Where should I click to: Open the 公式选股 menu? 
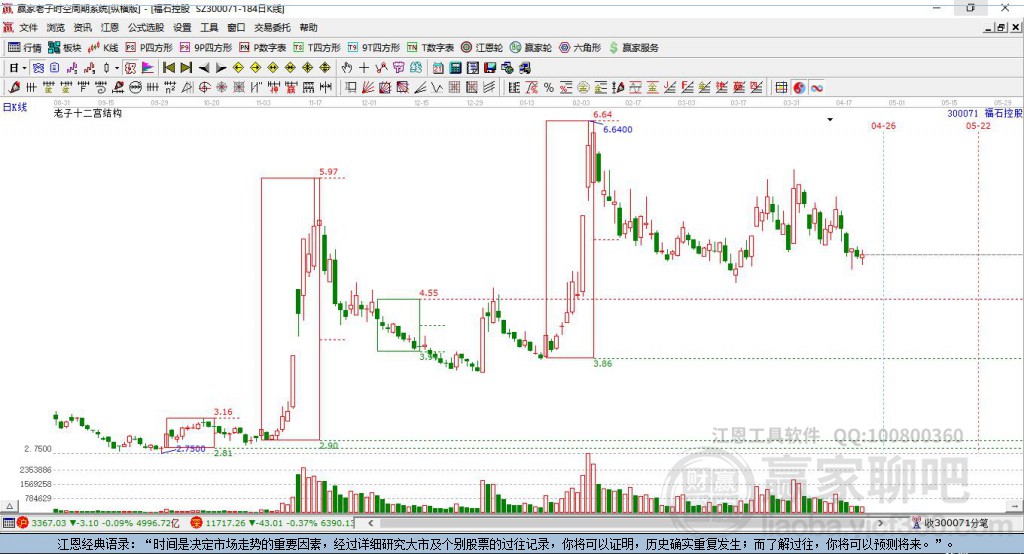click(145, 28)
